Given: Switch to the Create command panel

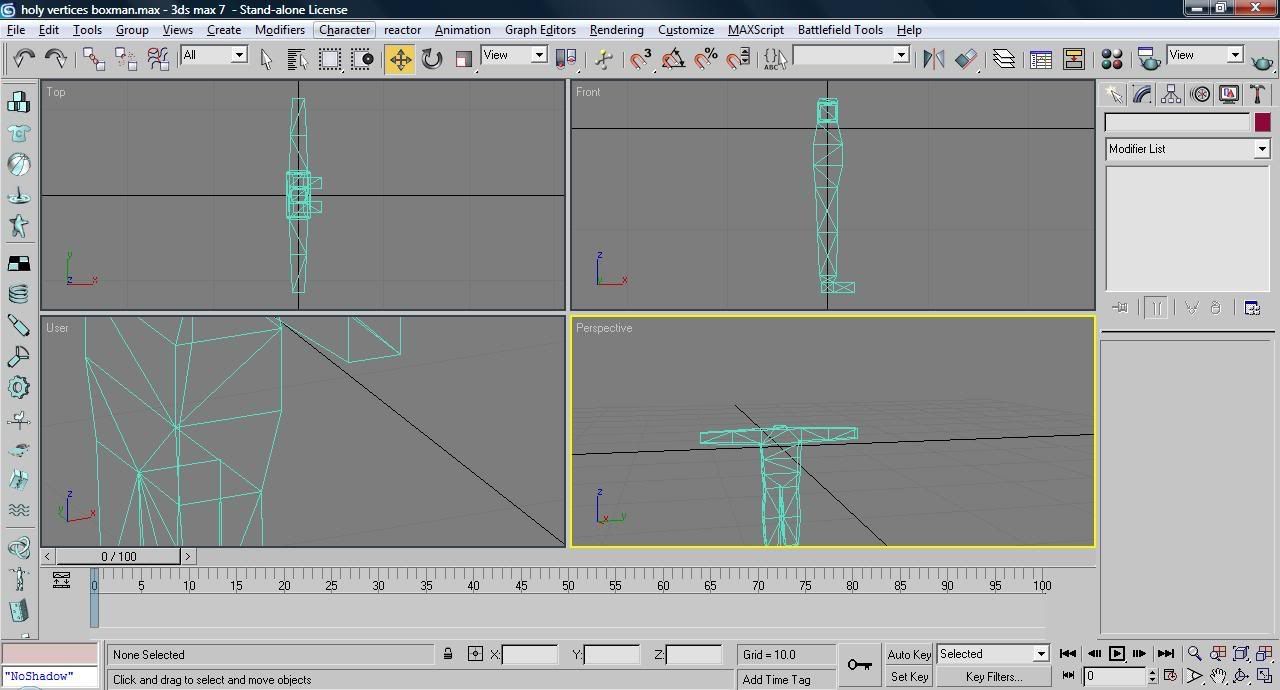Looking at the screenshot, I should 1113,94.
